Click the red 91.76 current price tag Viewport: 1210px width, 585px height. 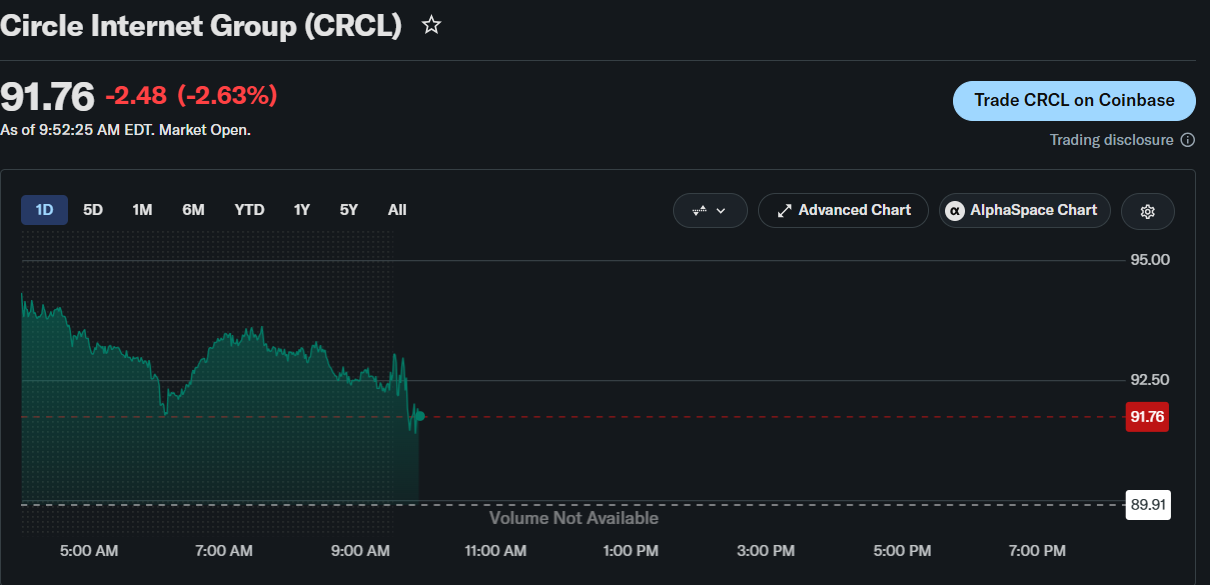tap(1147, 417)
